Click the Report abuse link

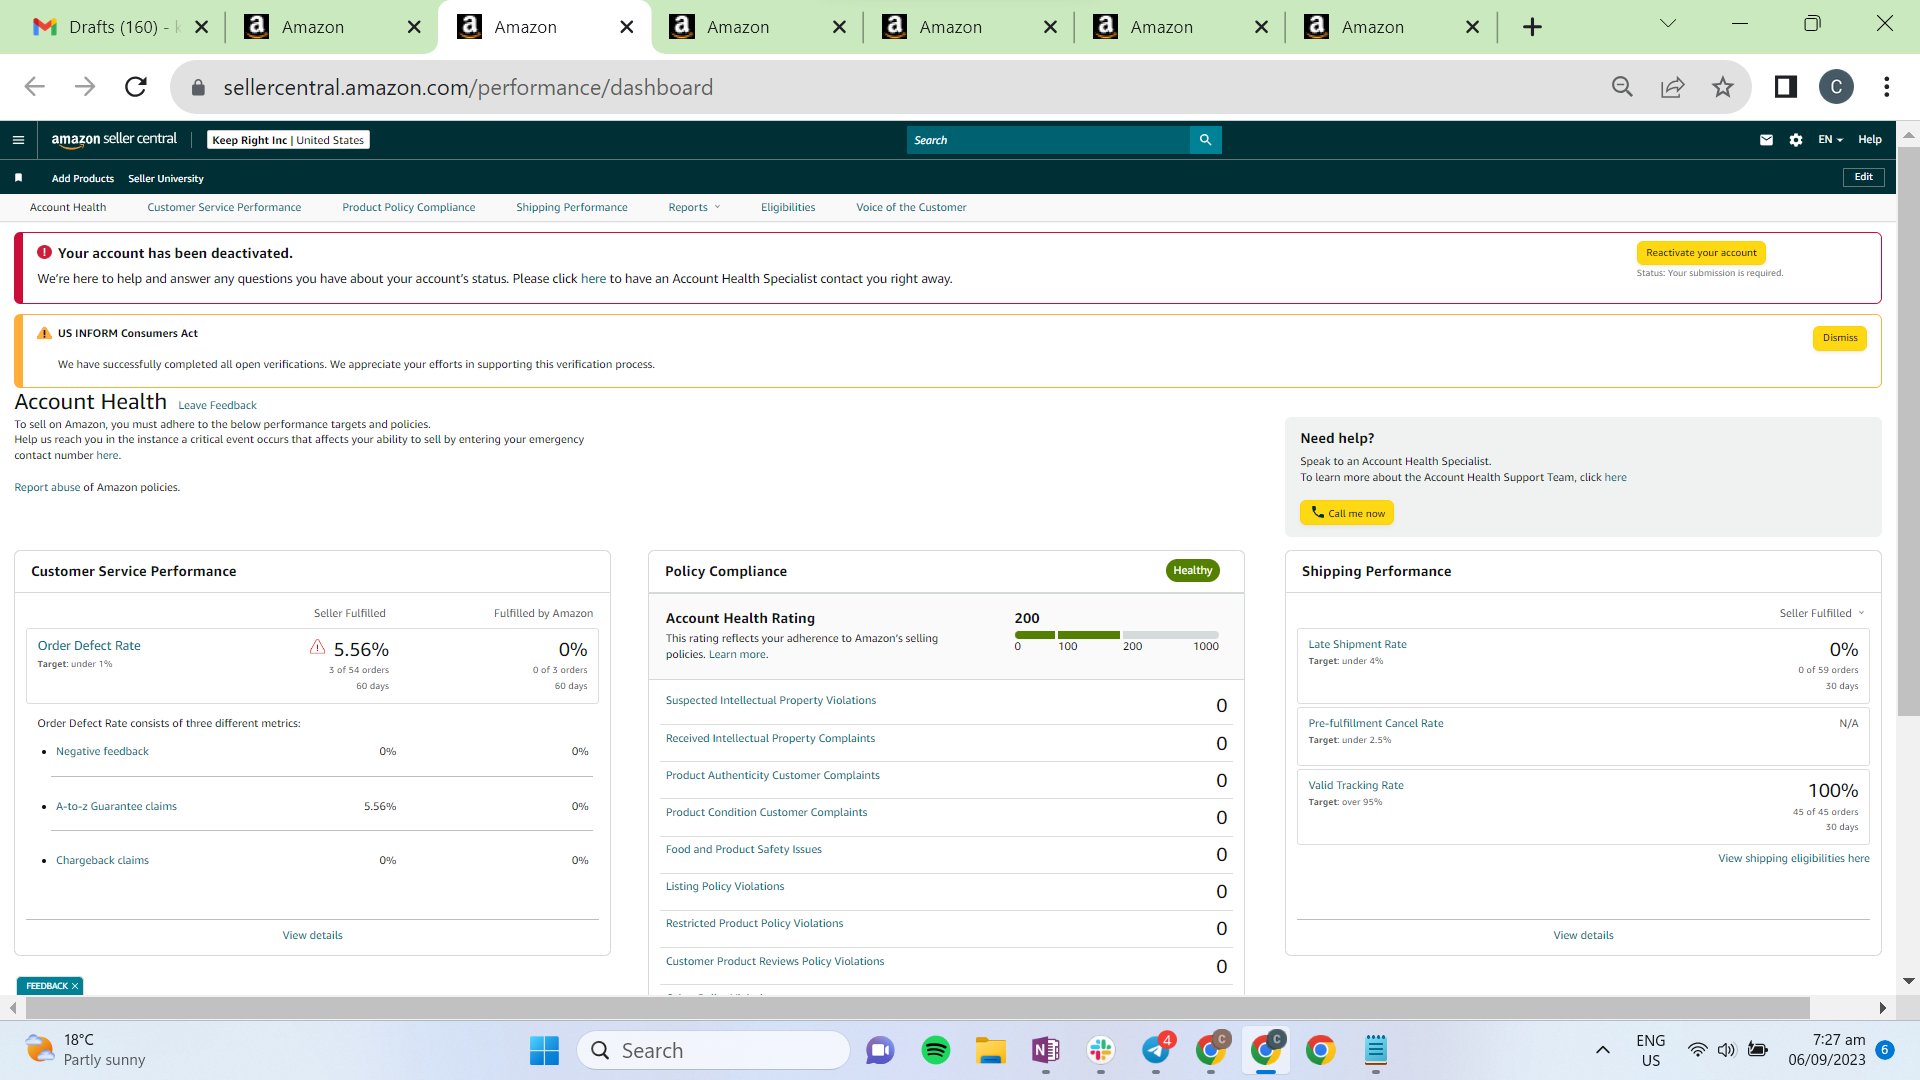[47, 488]
